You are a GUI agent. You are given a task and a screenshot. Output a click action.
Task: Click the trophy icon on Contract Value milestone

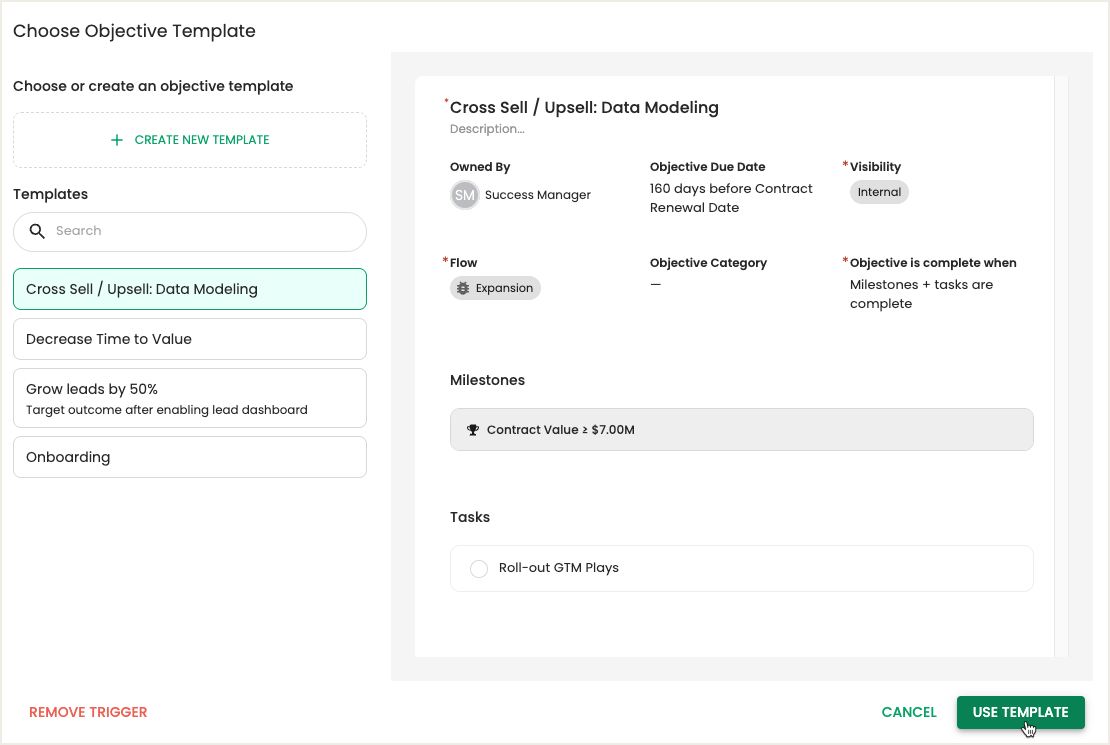473,430
